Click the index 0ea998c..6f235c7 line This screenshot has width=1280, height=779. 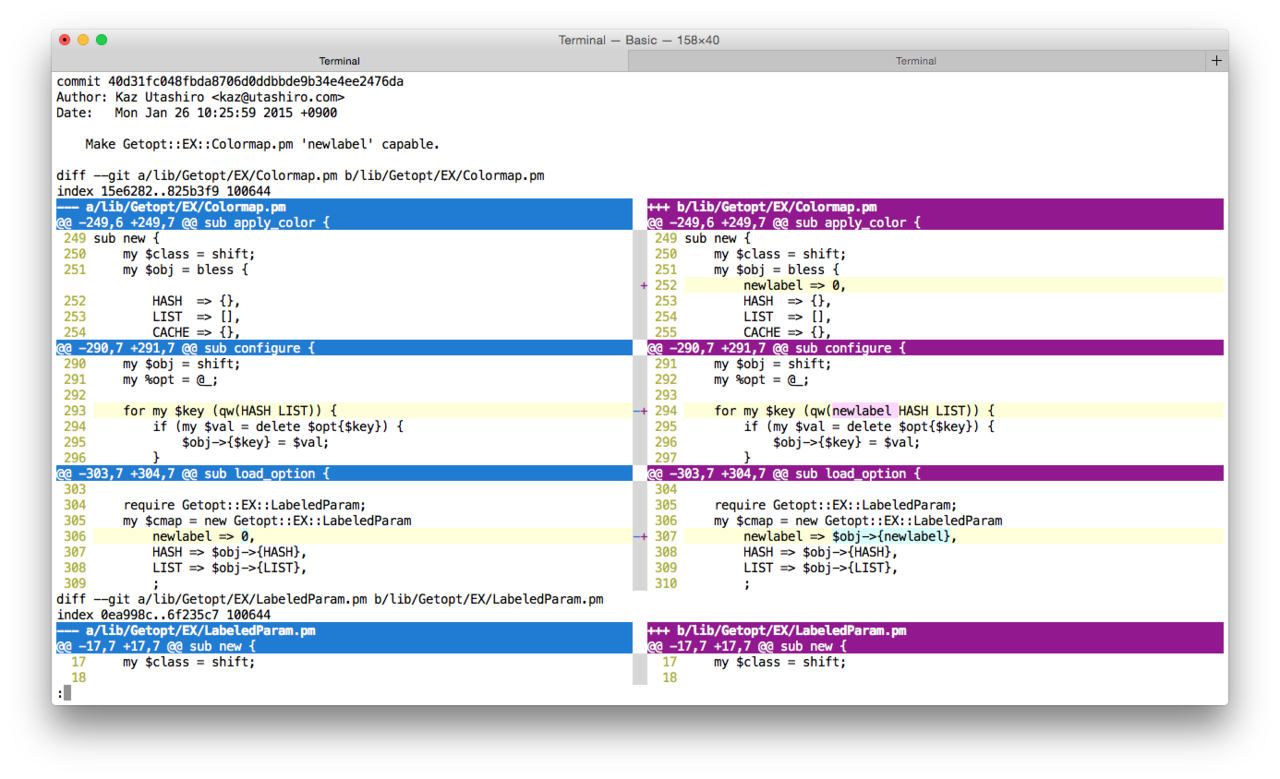[163, 615]
